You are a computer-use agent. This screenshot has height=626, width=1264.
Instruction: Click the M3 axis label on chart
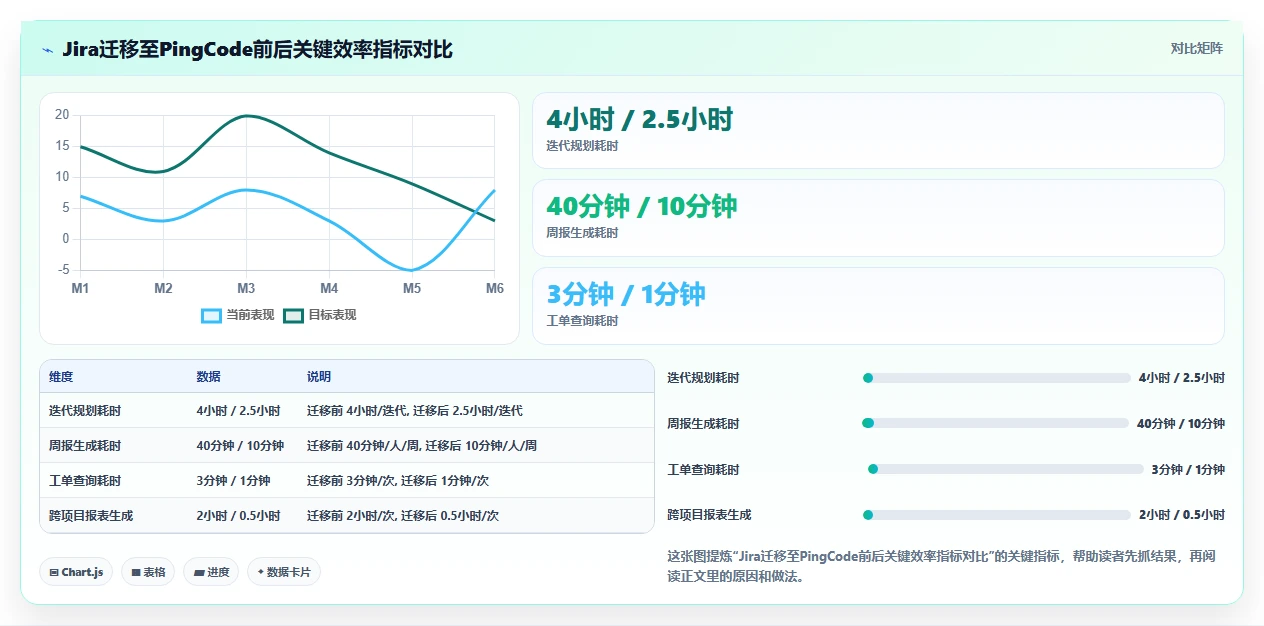(x=246, y=288)
